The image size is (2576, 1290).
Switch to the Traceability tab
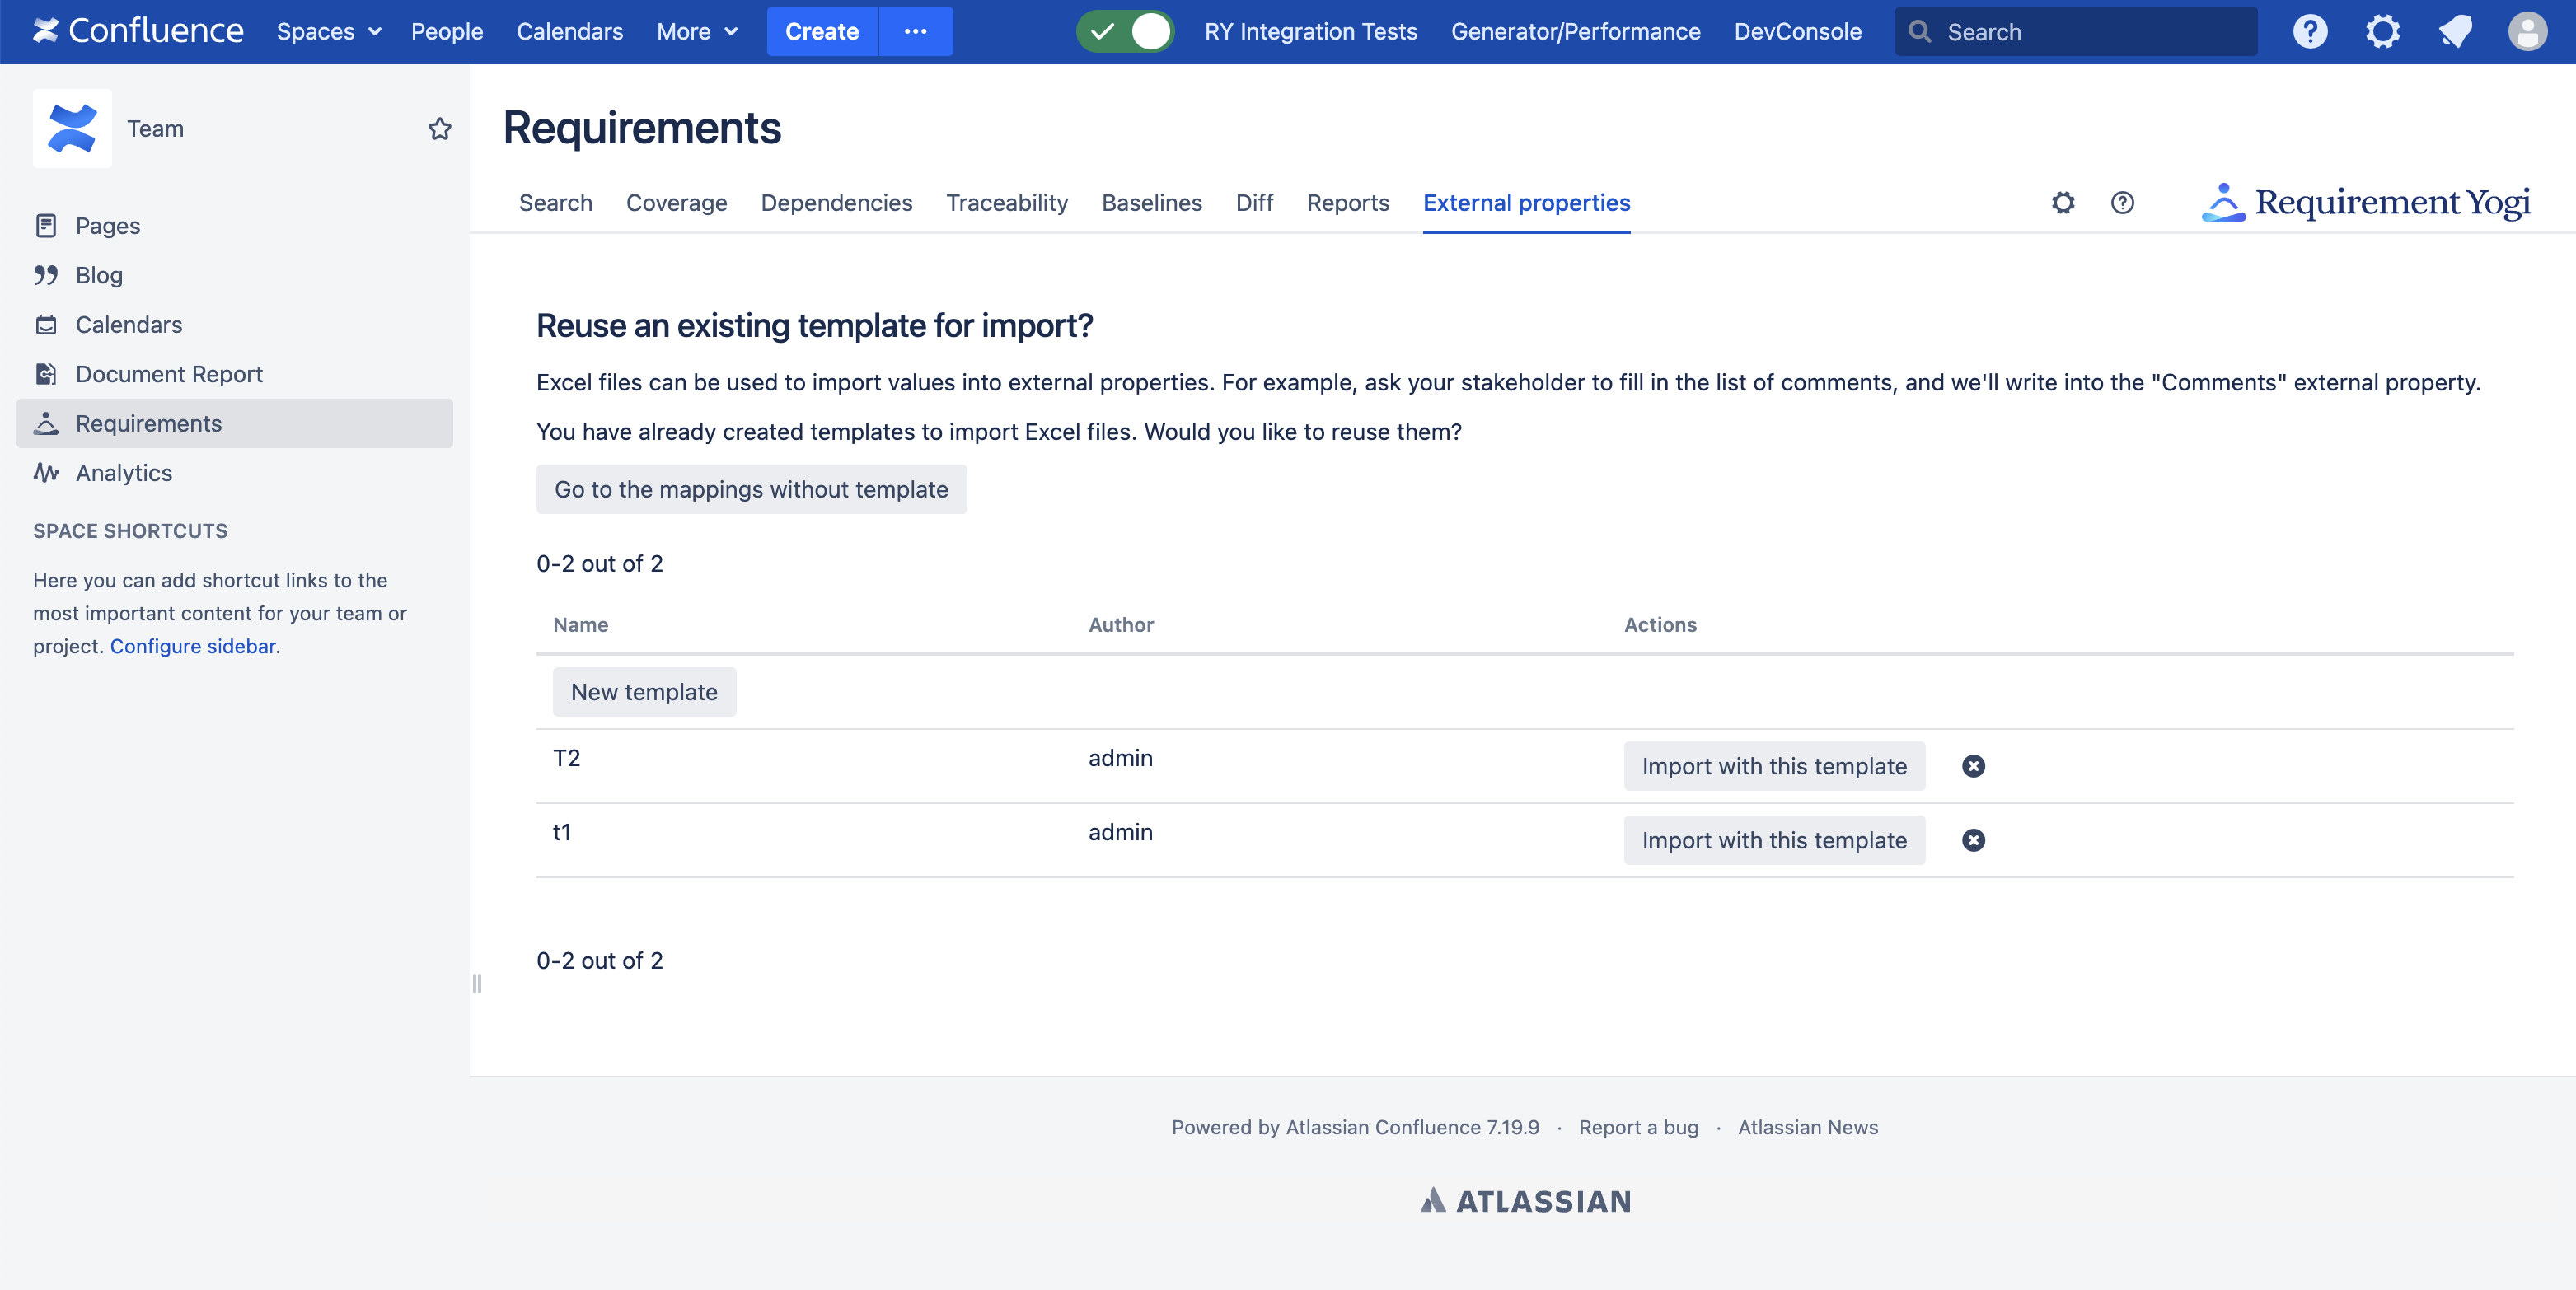click(1007, 203)
